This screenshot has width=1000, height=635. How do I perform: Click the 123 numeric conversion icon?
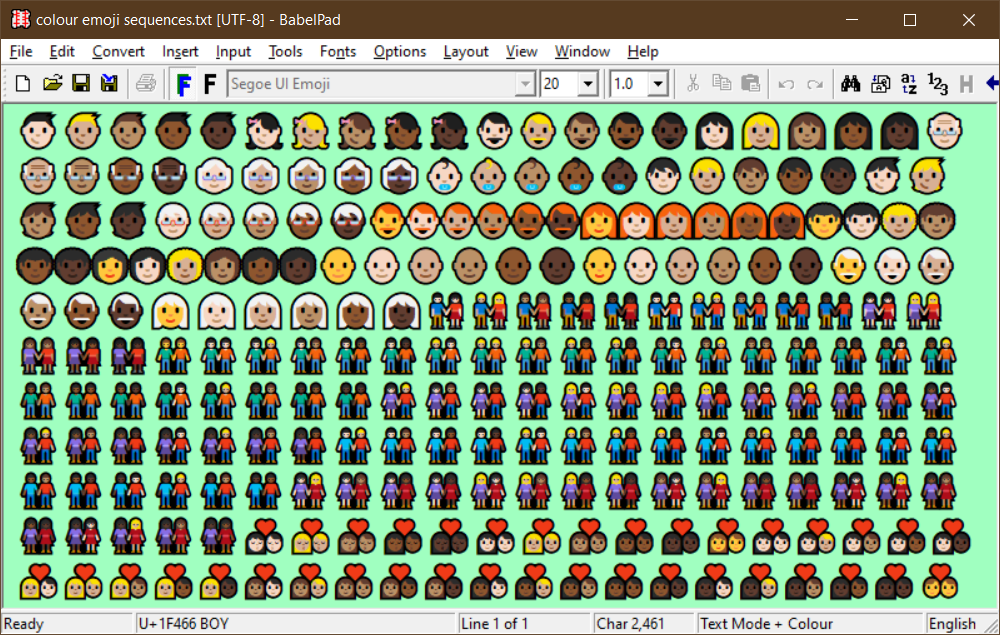coord(937,84)
